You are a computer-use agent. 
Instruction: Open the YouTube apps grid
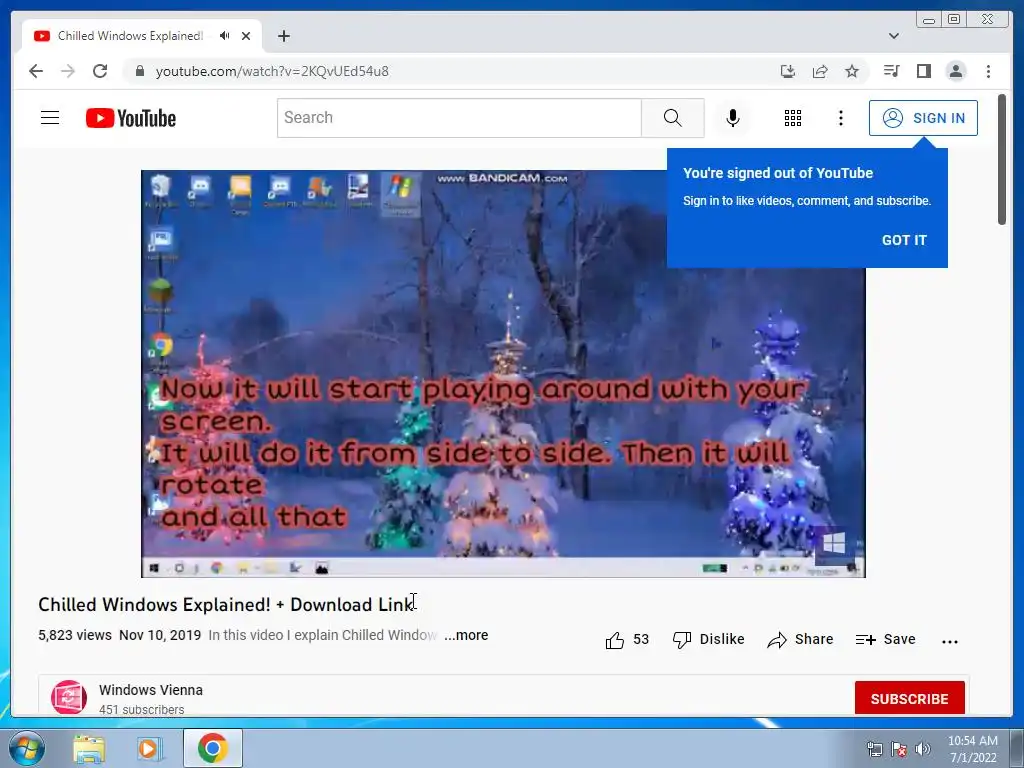[793, 118]
